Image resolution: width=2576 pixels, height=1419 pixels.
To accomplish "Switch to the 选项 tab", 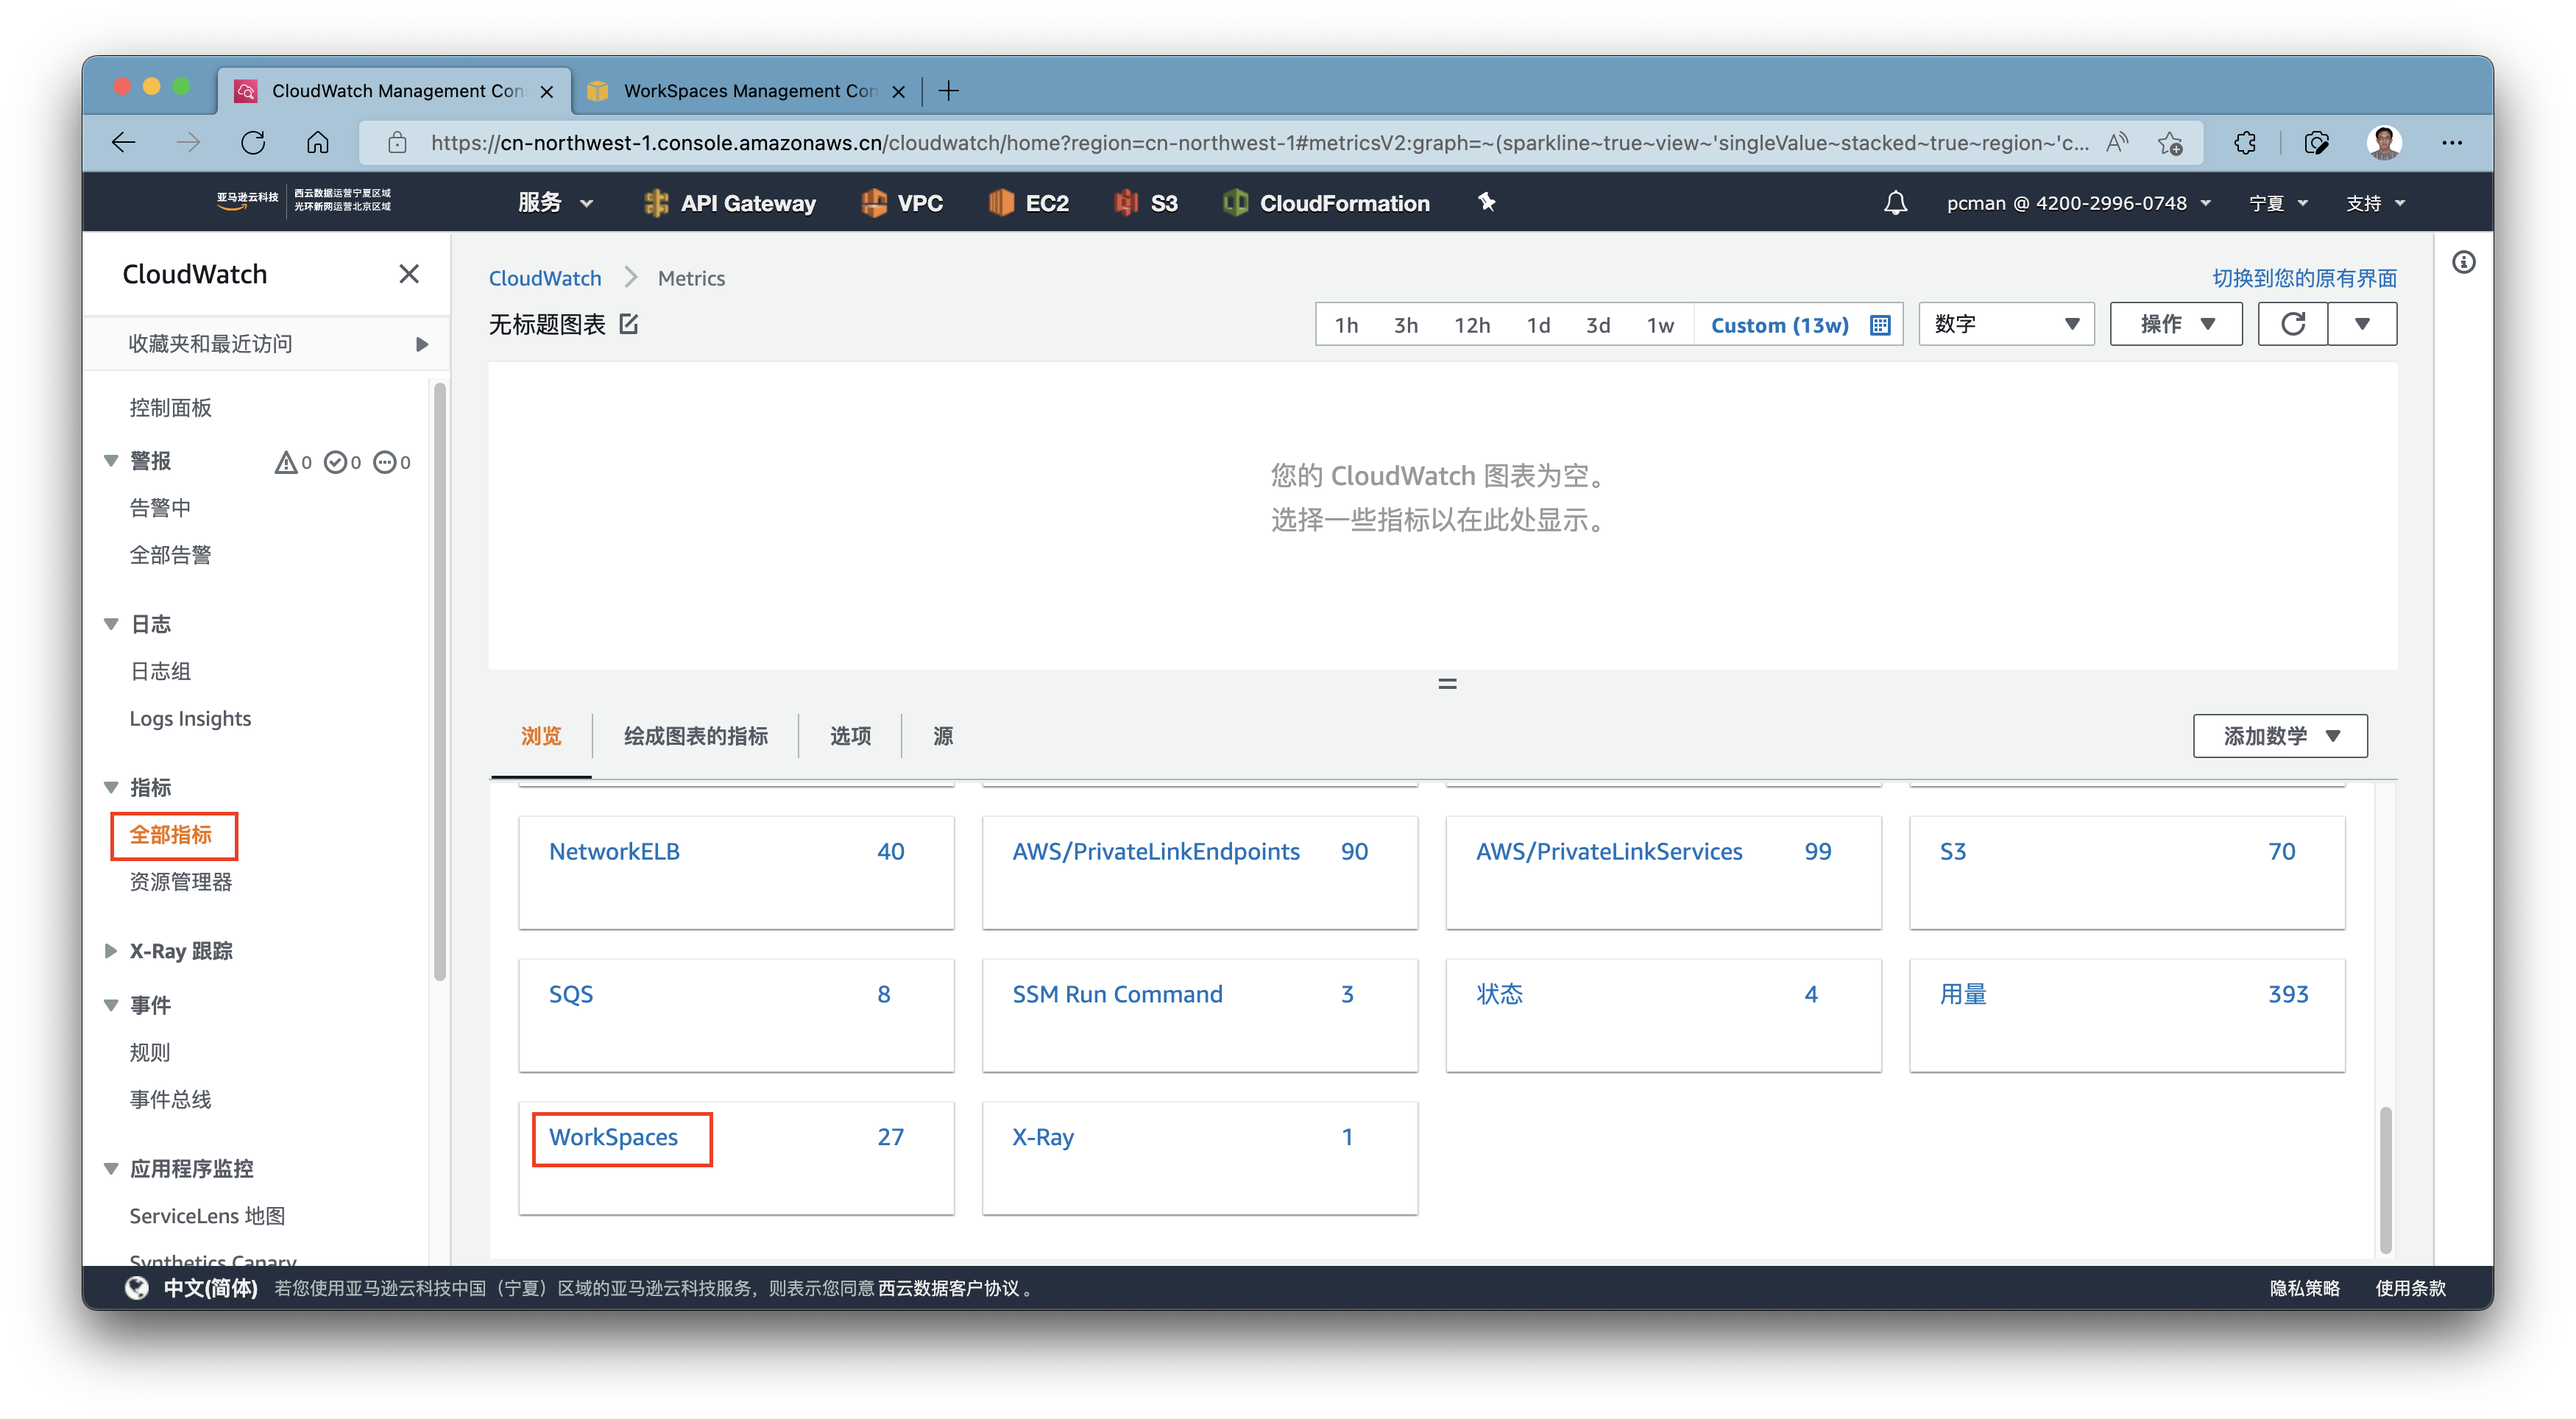I will pos(850,736).
